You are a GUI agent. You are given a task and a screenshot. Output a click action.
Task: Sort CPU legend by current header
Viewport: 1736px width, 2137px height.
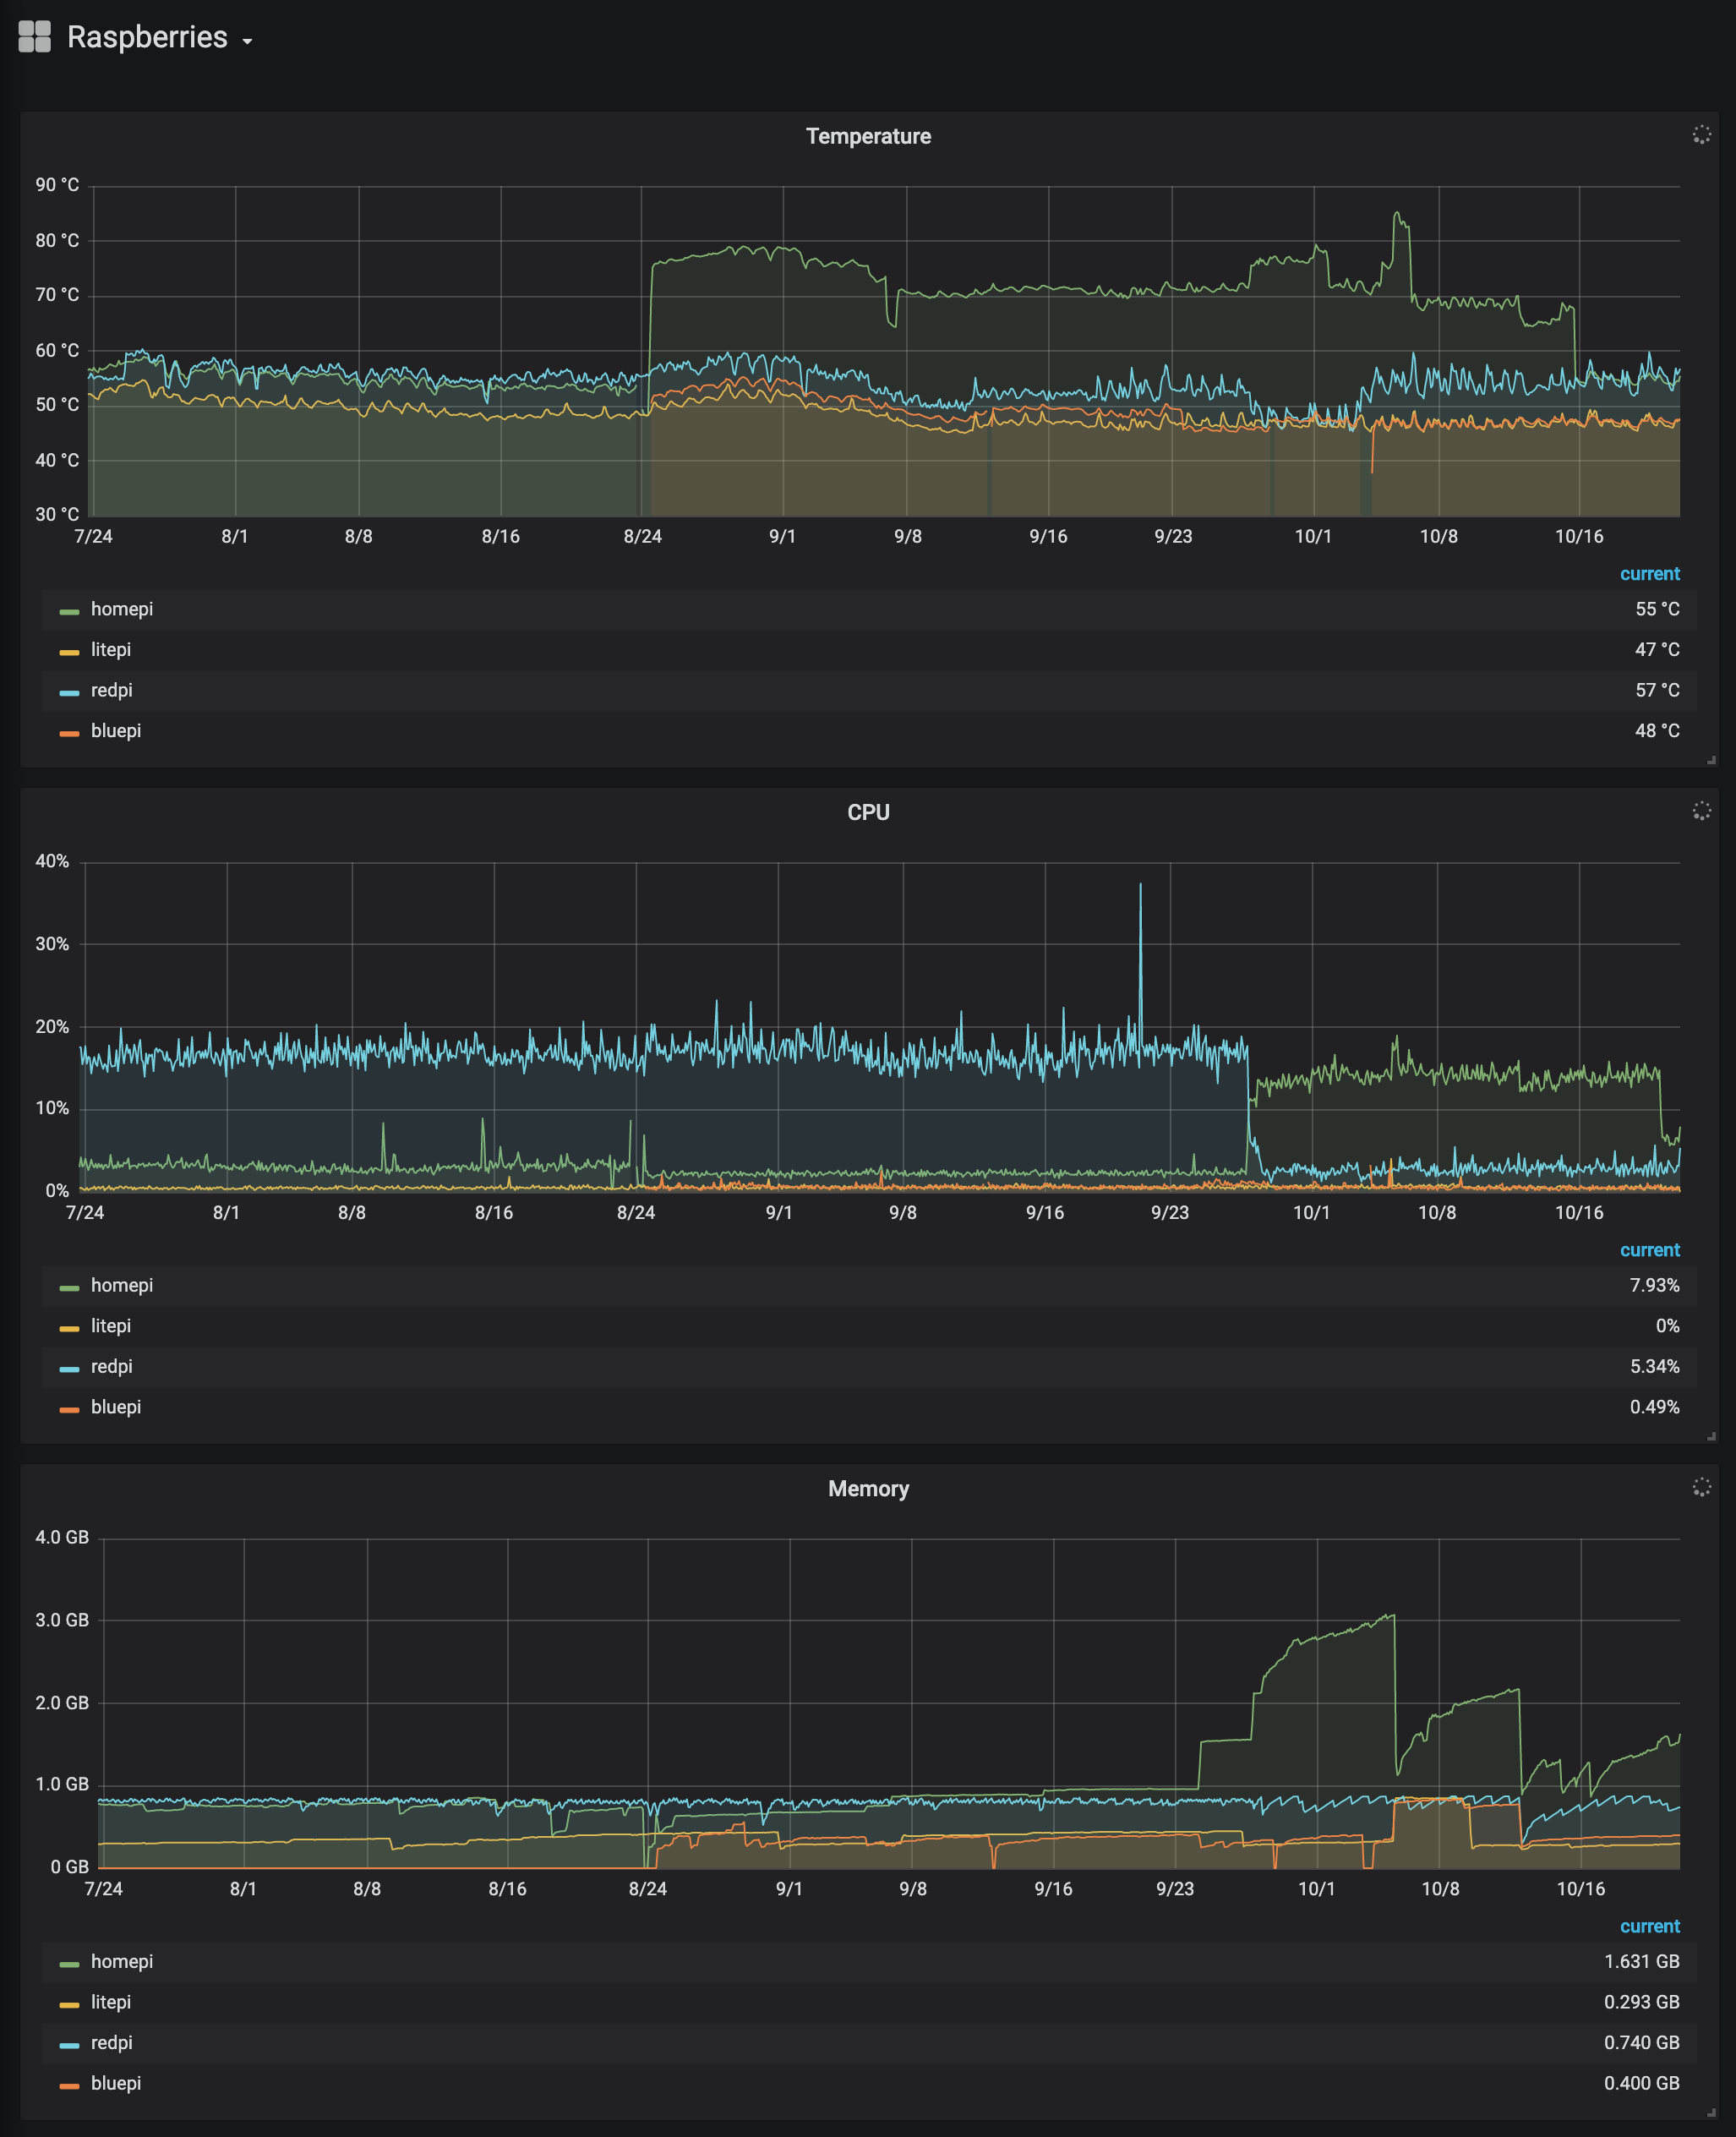tap(1649, 1250)
